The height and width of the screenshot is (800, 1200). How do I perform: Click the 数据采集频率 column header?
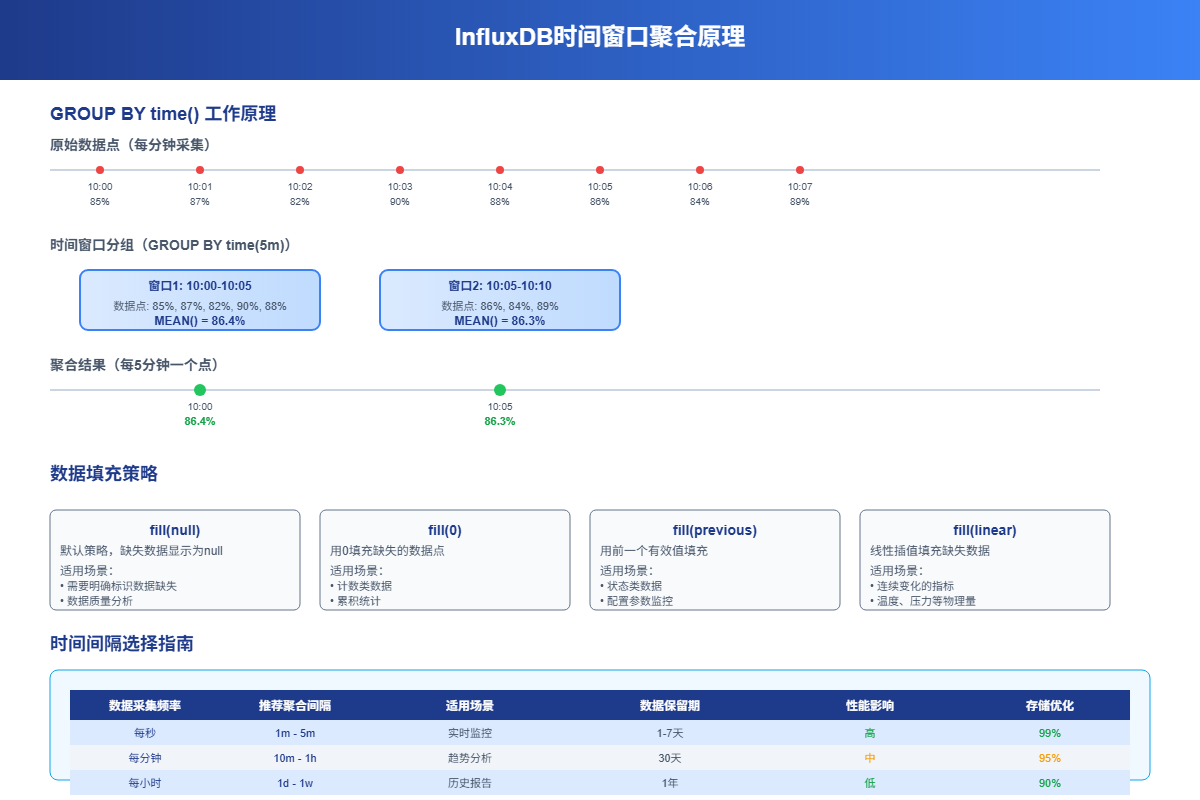[x=145, y=705]
